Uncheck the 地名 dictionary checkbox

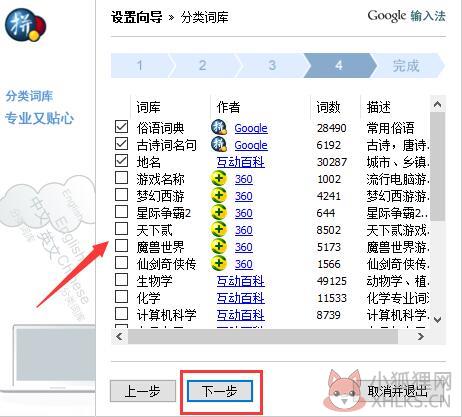tap(121, 161)
